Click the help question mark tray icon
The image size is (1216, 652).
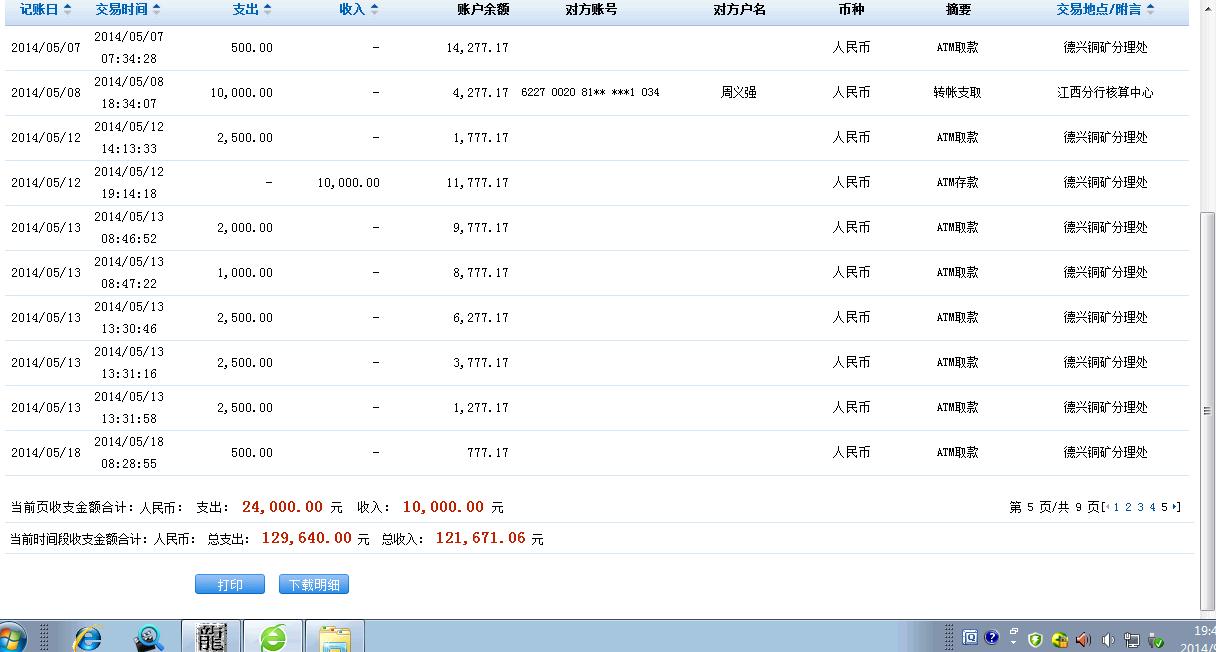pos(992,638)
